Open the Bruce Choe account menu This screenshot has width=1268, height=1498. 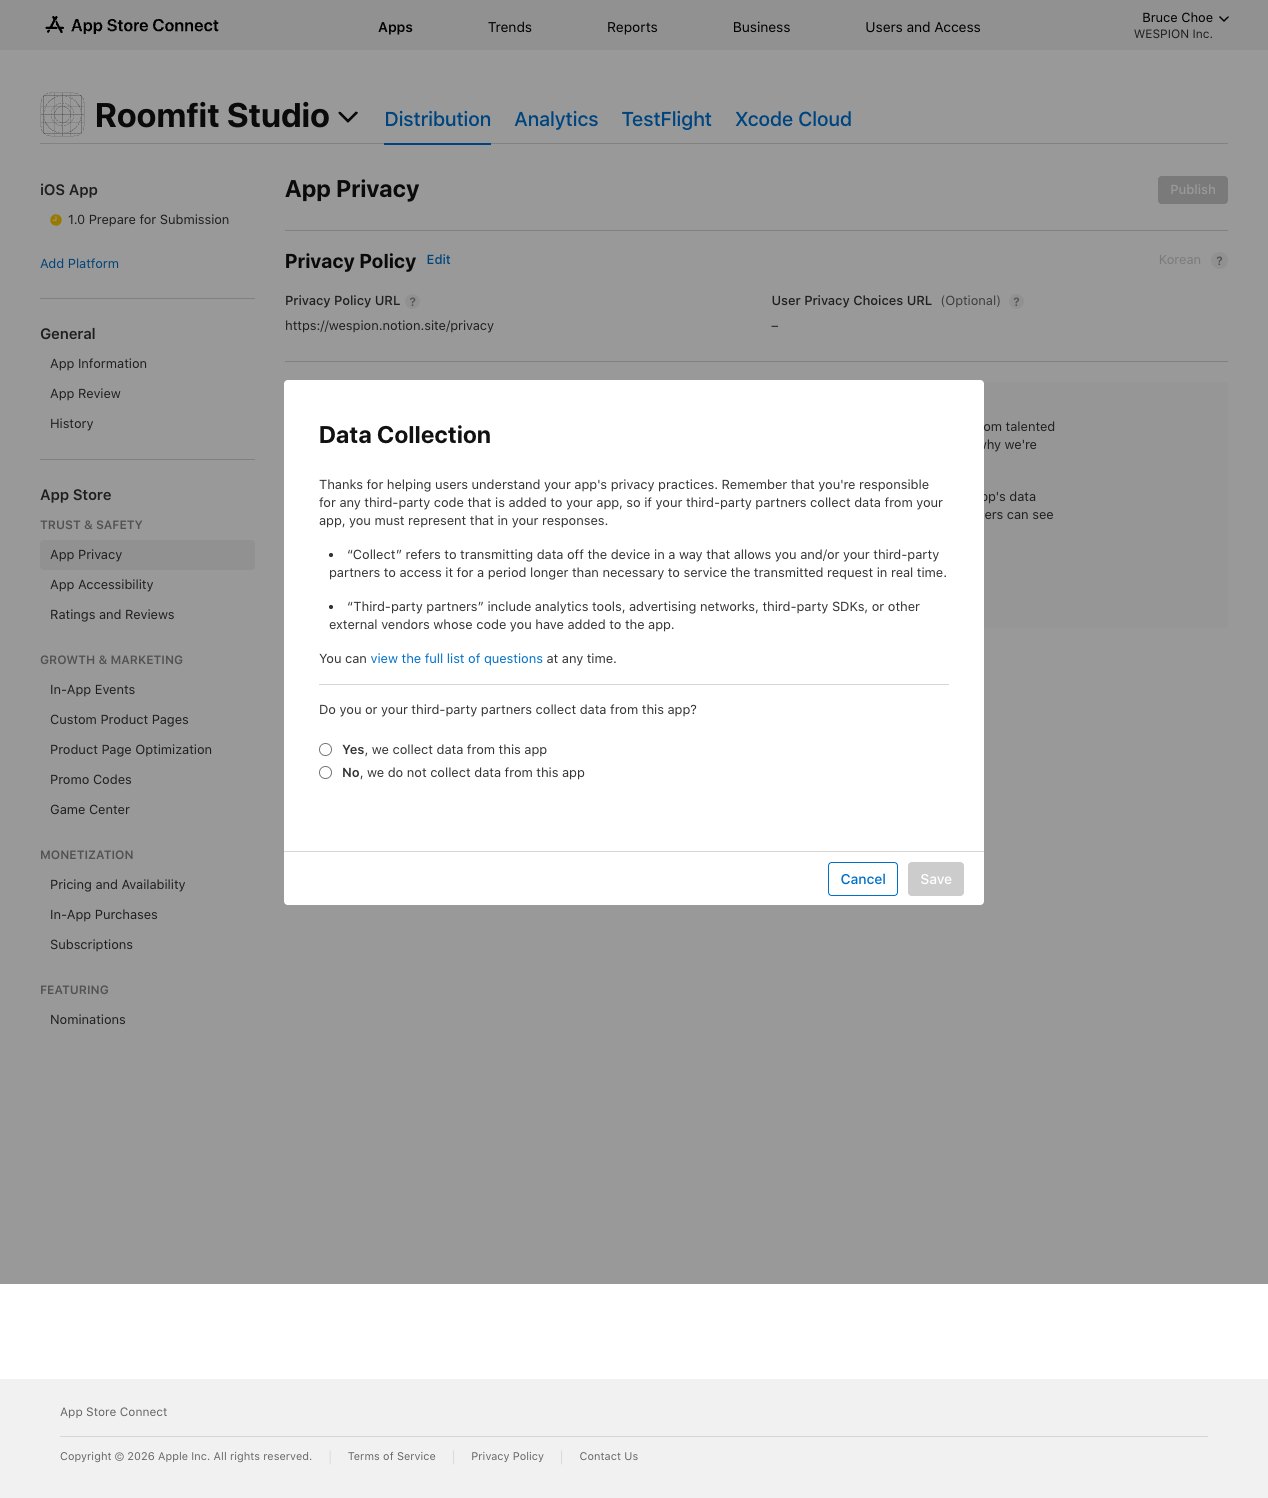1184,18
